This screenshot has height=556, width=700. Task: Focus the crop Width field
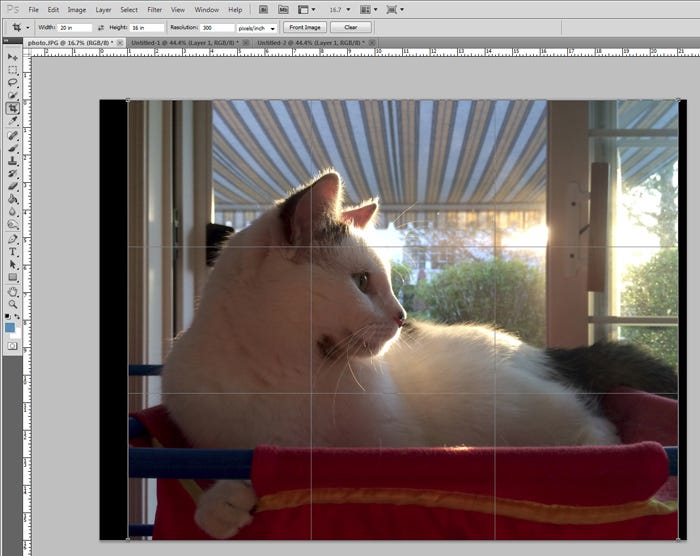point(75,28)
